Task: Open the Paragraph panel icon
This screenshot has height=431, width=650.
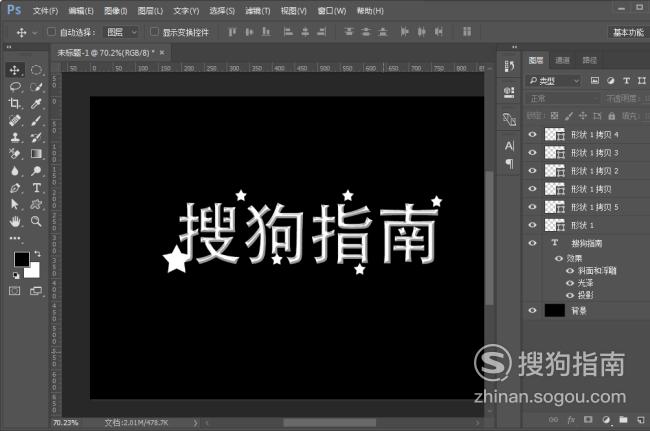Action: (509, 164)
